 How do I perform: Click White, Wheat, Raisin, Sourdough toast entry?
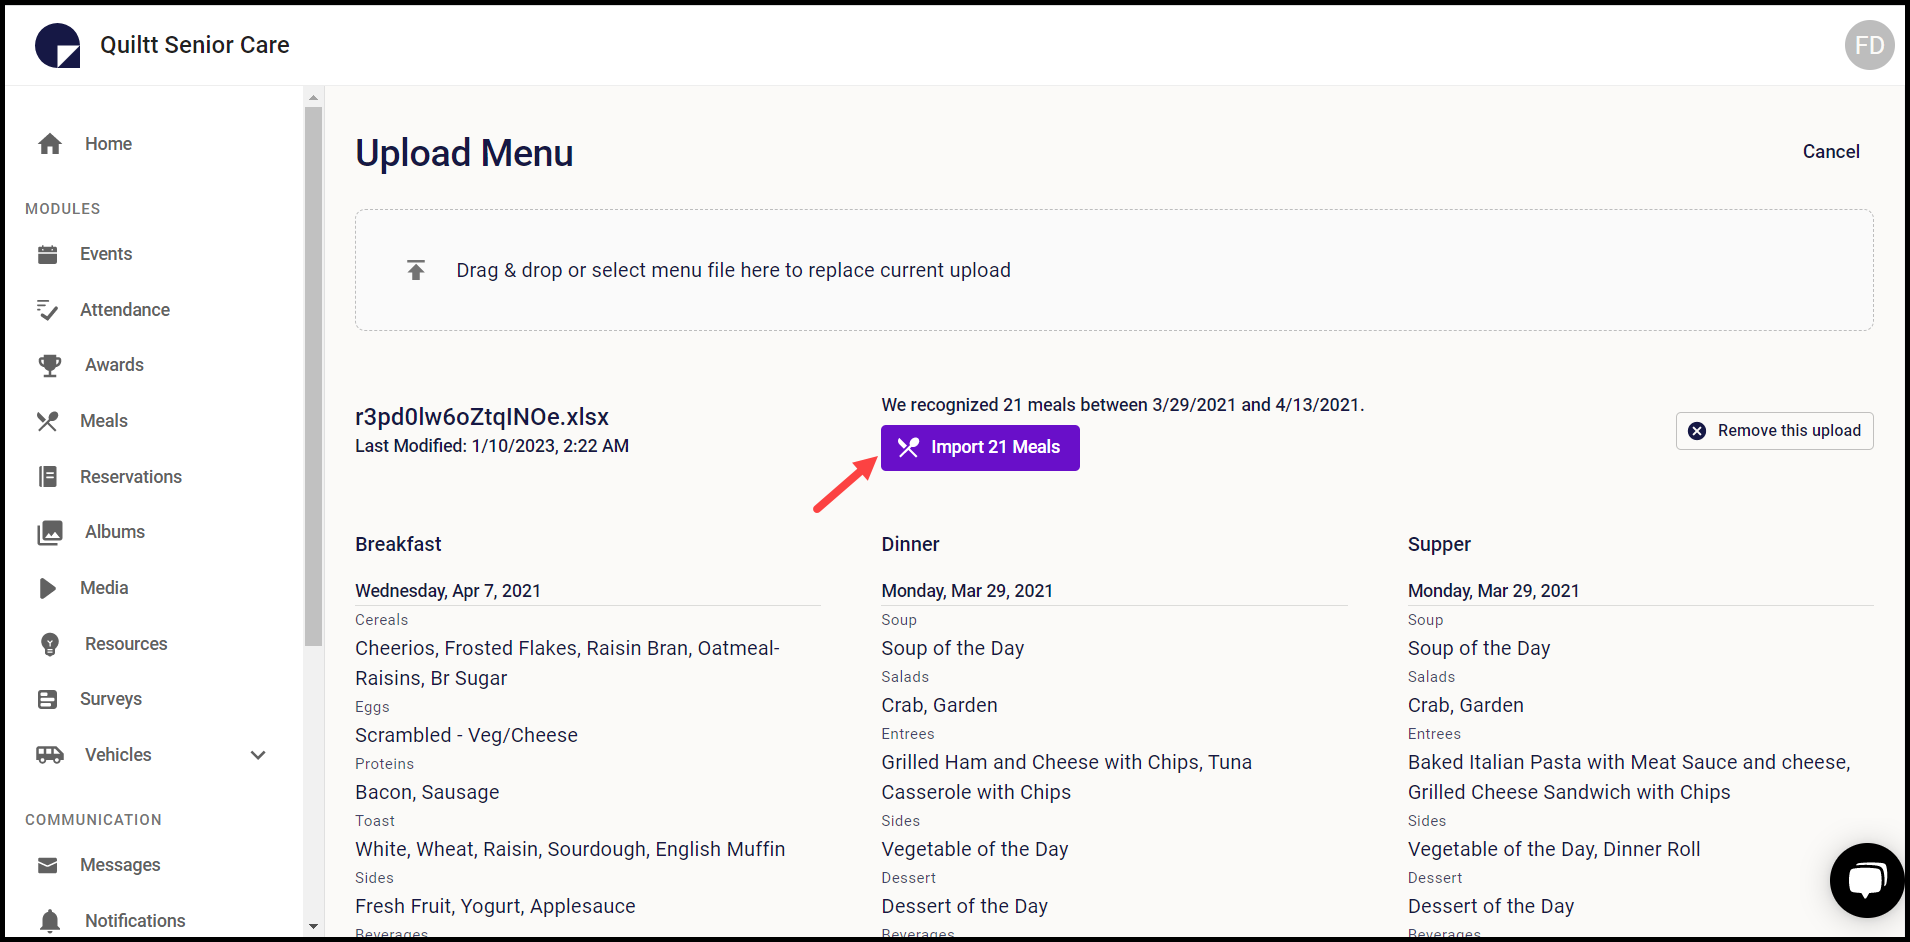tap(570, 849)
